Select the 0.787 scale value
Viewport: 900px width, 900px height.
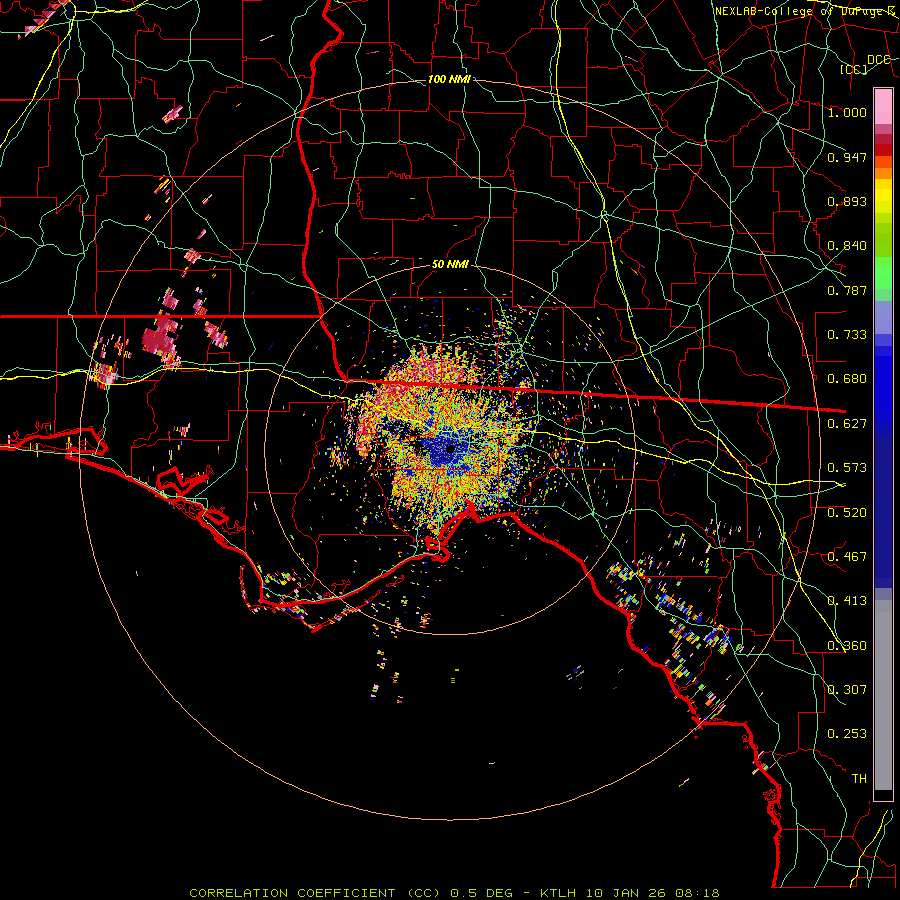point(847,290)
